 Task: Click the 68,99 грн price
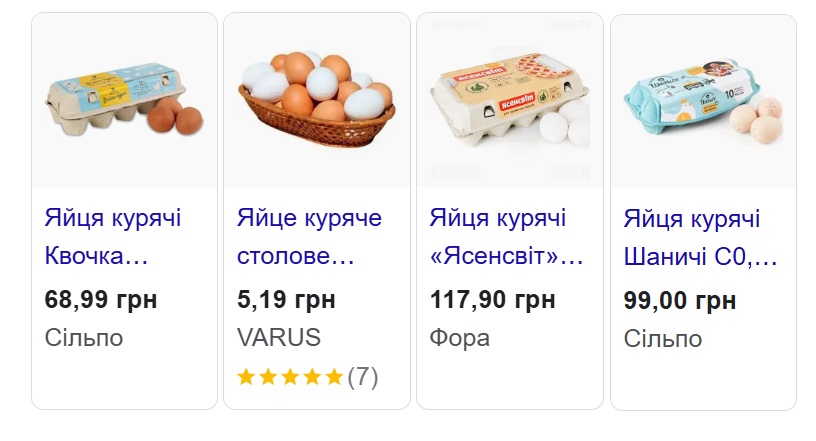101,298
